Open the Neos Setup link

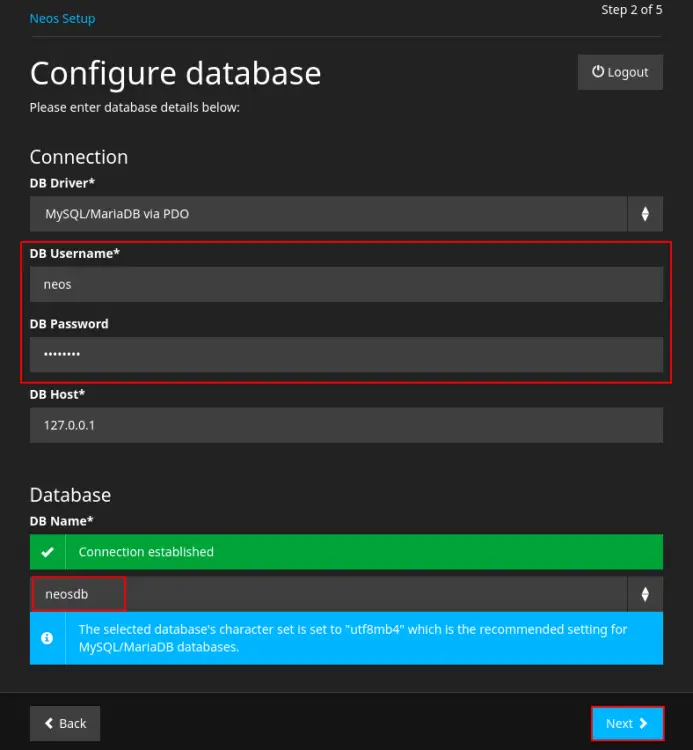point(62,18)
